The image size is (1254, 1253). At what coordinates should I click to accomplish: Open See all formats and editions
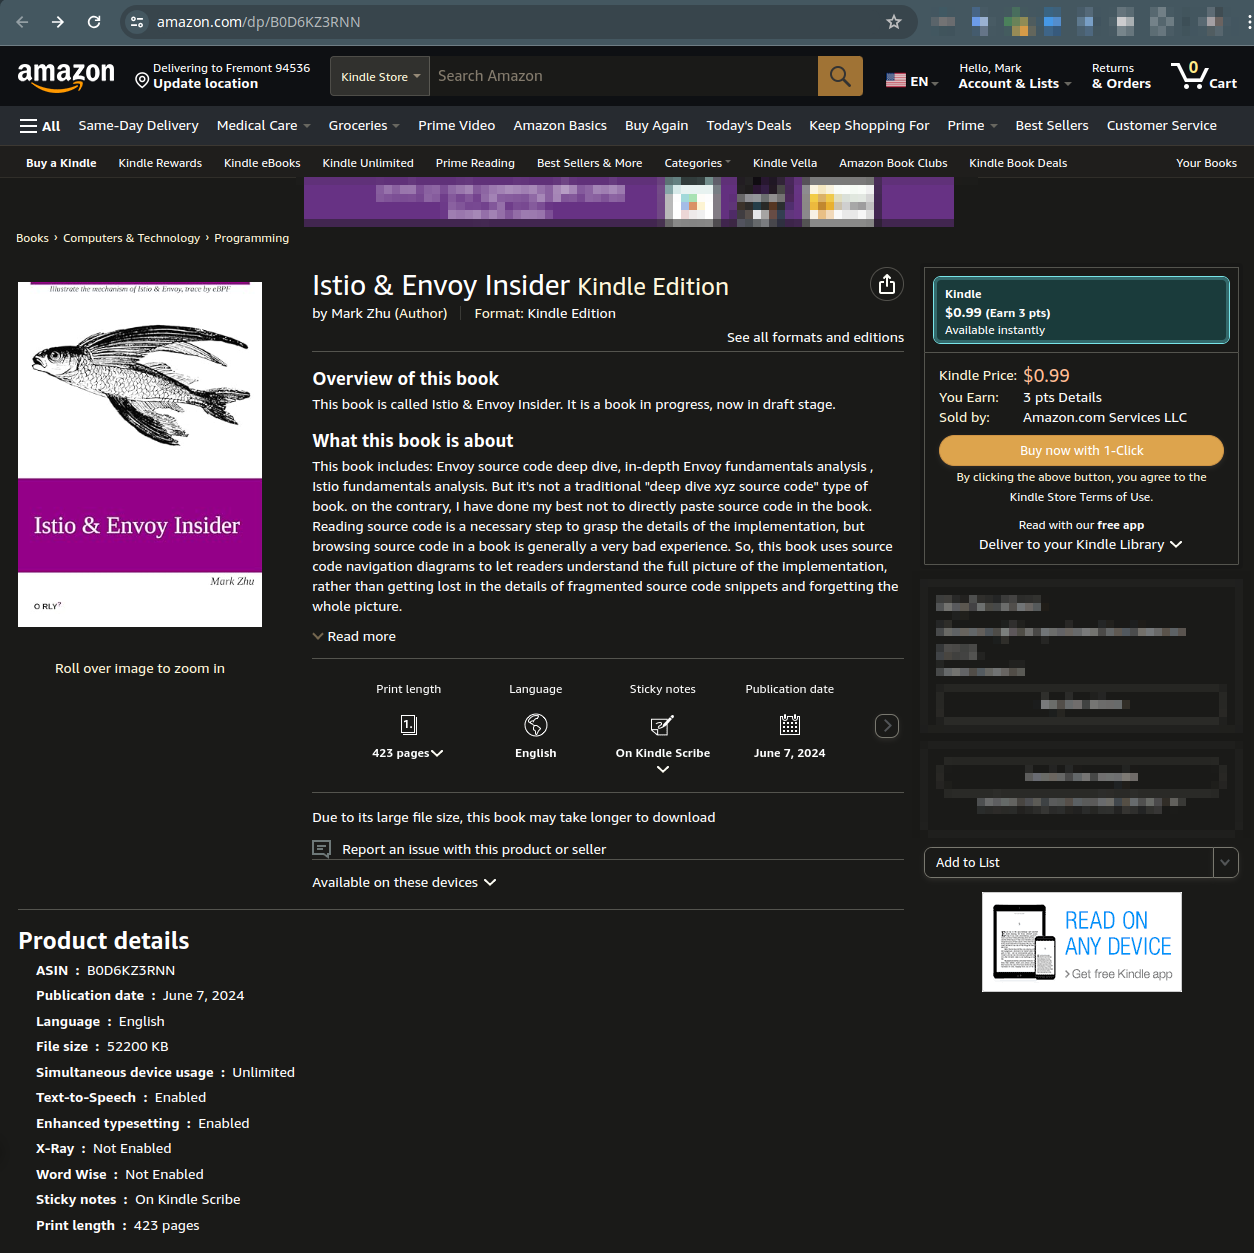click(x=814, y=338)
